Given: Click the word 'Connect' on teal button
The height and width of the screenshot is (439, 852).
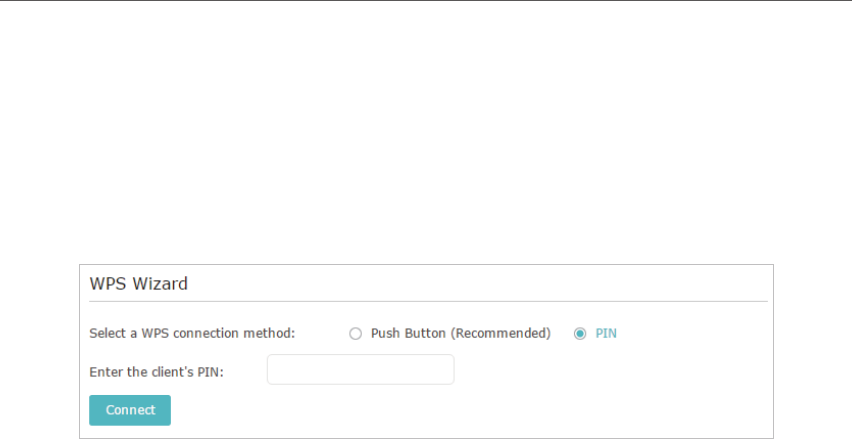Looking at the screenshot, I should click(130, 410).
